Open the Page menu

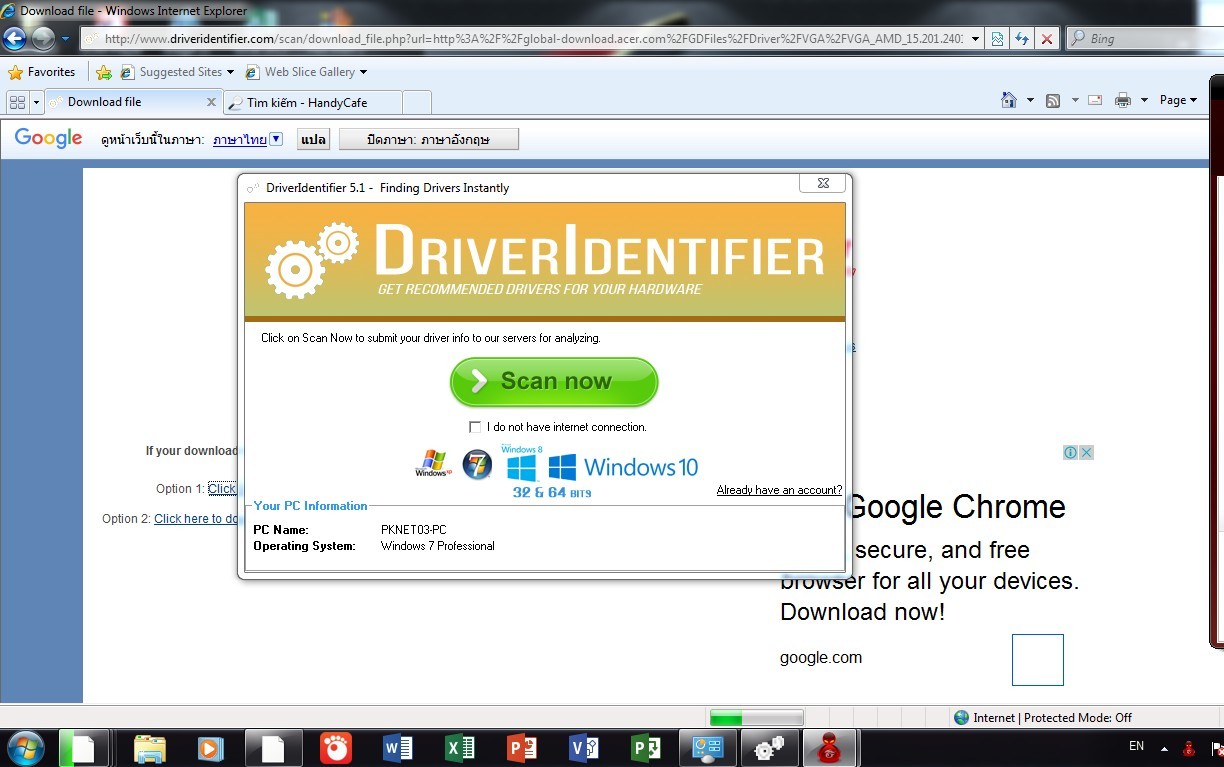click(x=1178, y=100)
